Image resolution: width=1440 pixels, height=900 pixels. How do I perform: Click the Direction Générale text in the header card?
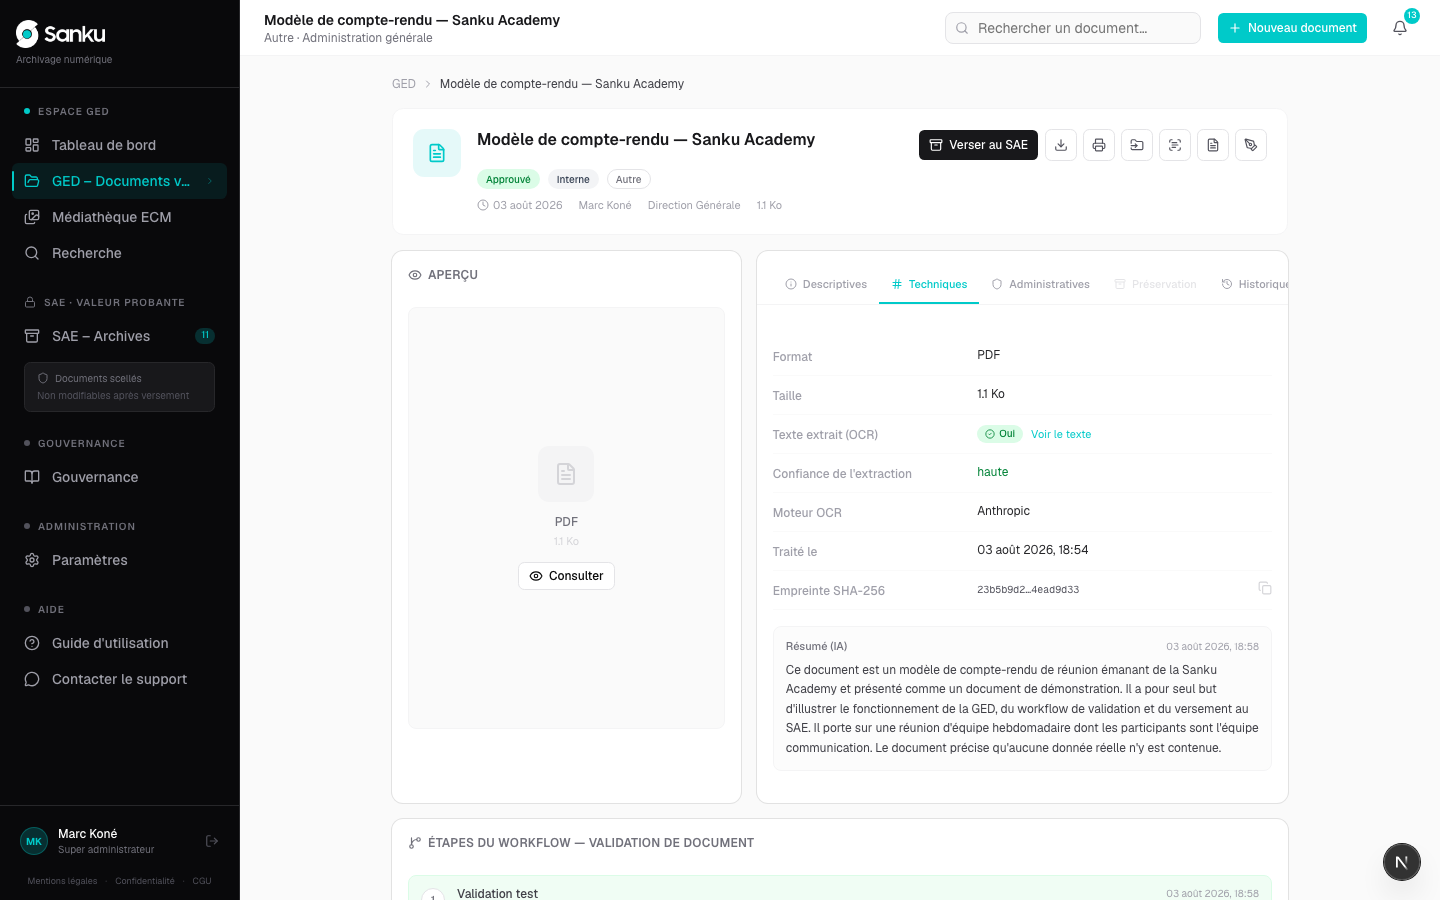[x=694, y=205]
